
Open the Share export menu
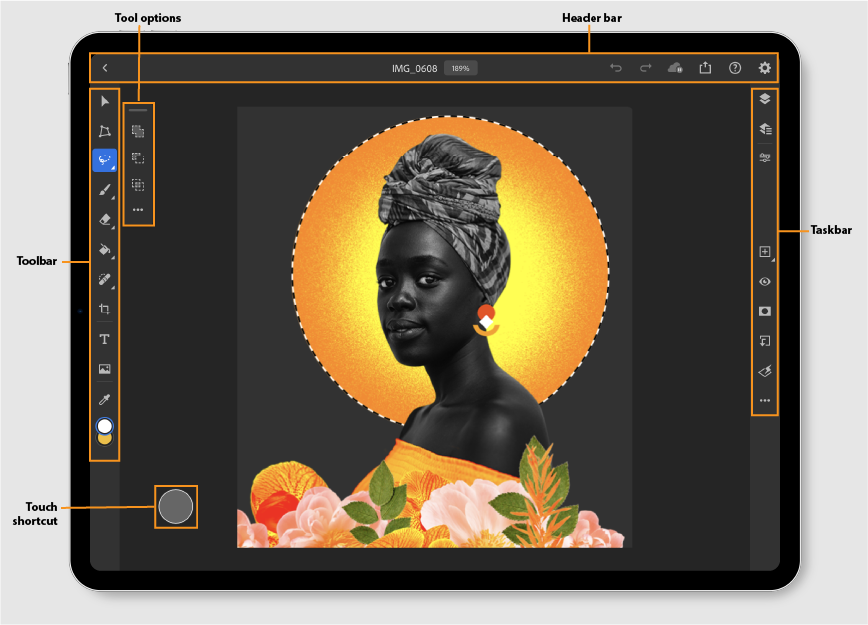[x=705, y=68]
